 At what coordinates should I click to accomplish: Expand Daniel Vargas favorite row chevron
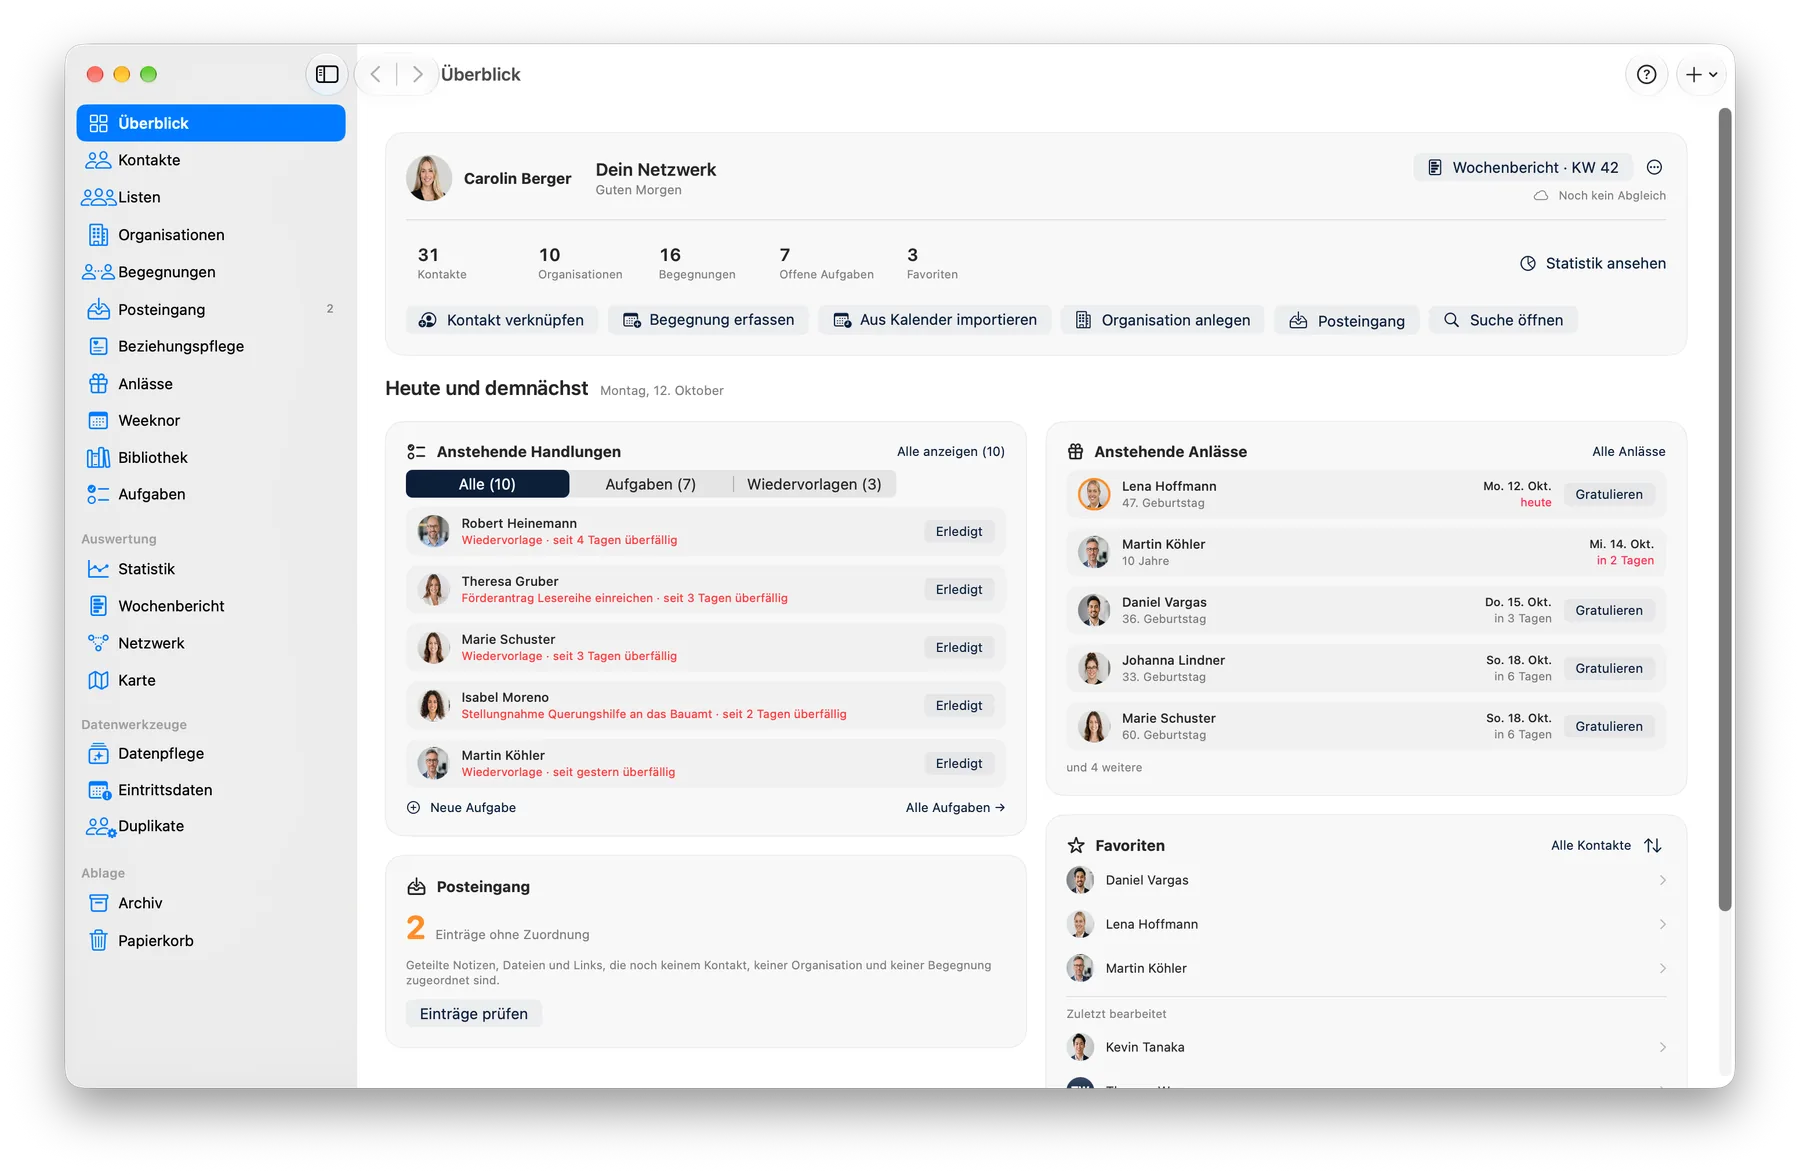click(1662, 880)
